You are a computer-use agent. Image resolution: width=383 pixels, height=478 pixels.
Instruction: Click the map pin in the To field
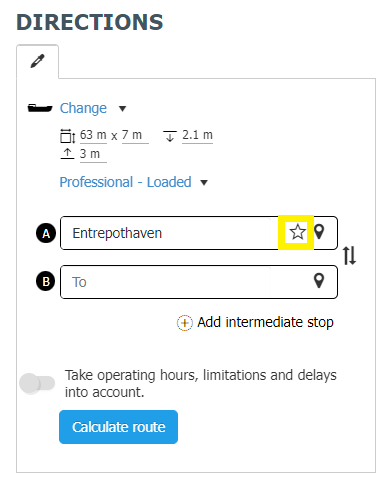pyautogui.click(x=319, y=281)
